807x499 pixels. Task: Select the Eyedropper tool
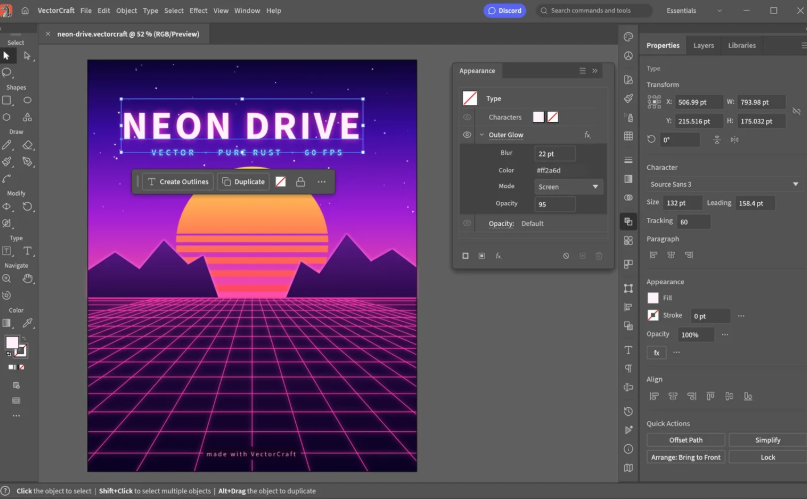click(27, 323)
